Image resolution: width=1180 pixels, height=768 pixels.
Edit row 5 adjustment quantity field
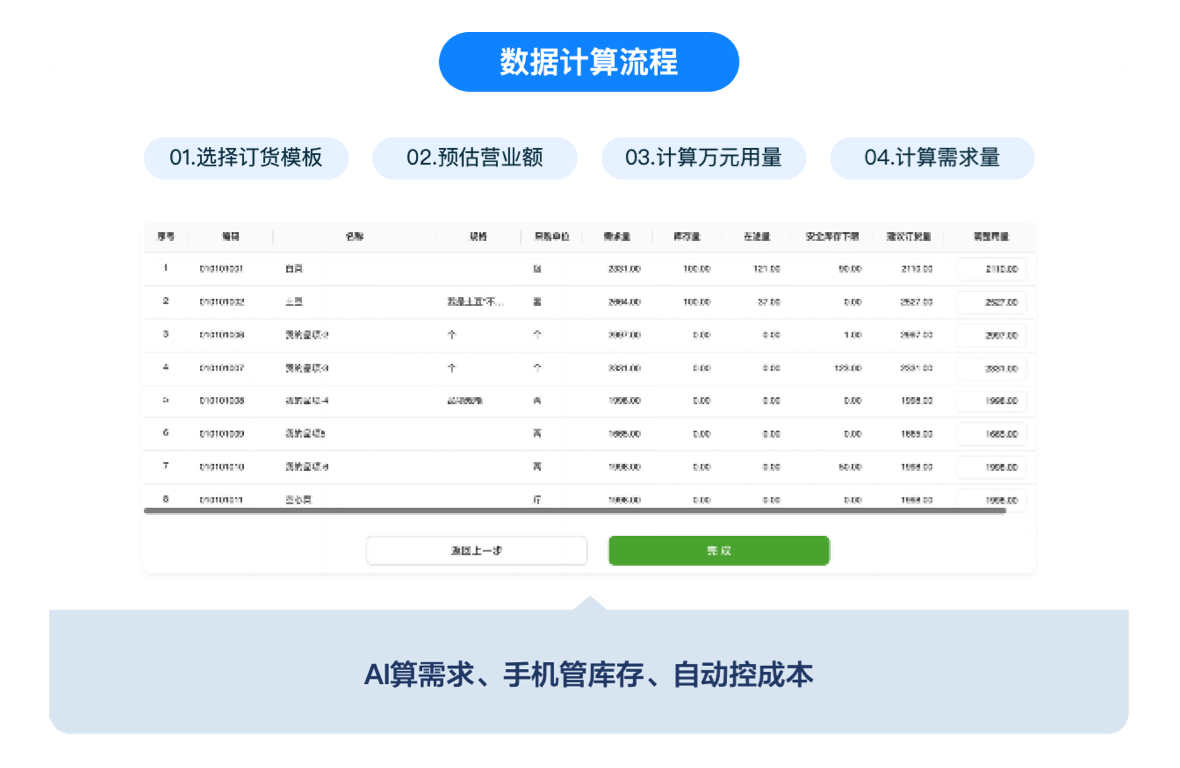click(992, 401)
